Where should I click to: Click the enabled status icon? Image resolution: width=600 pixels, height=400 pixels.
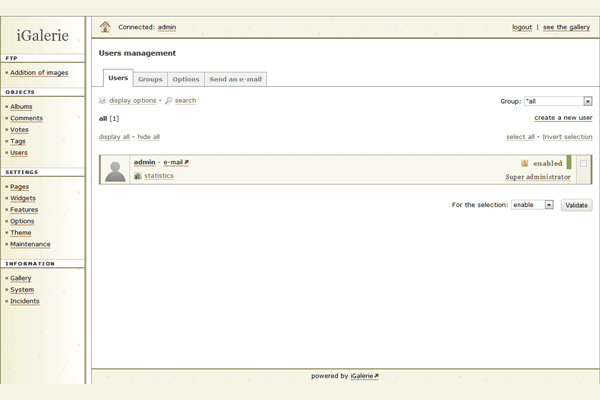(524, 163)
